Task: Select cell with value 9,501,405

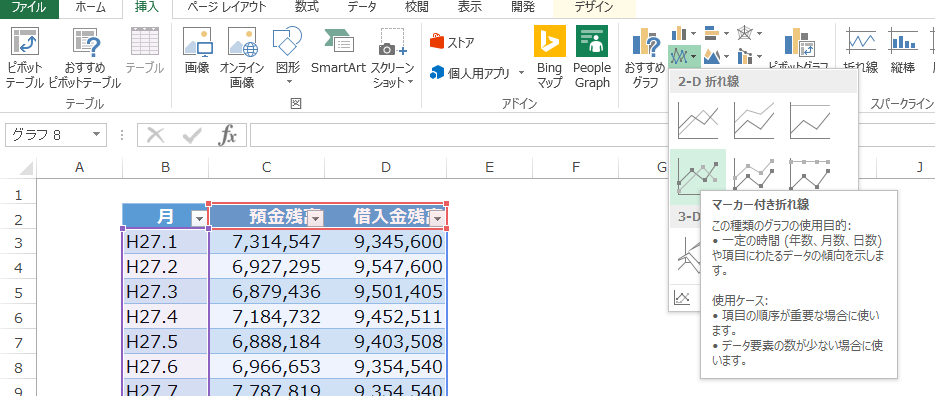Action: [x=386, y=292]
